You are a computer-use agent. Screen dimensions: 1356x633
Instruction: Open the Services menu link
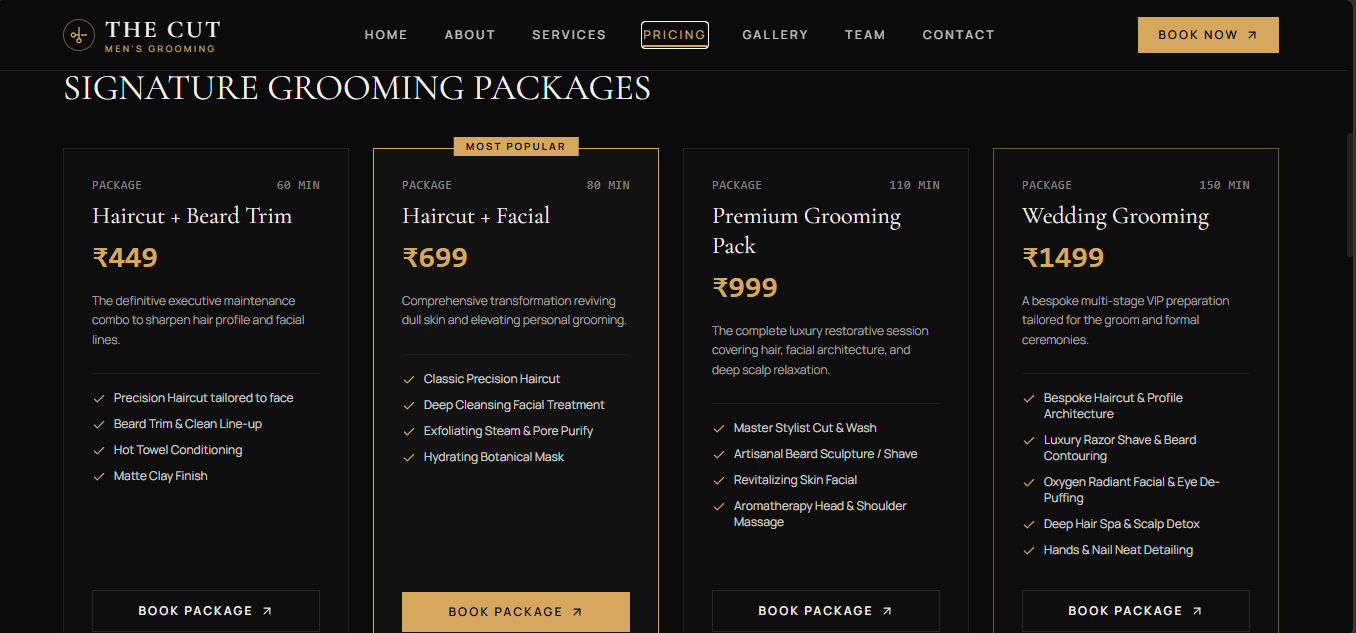(x=569, y=35)
